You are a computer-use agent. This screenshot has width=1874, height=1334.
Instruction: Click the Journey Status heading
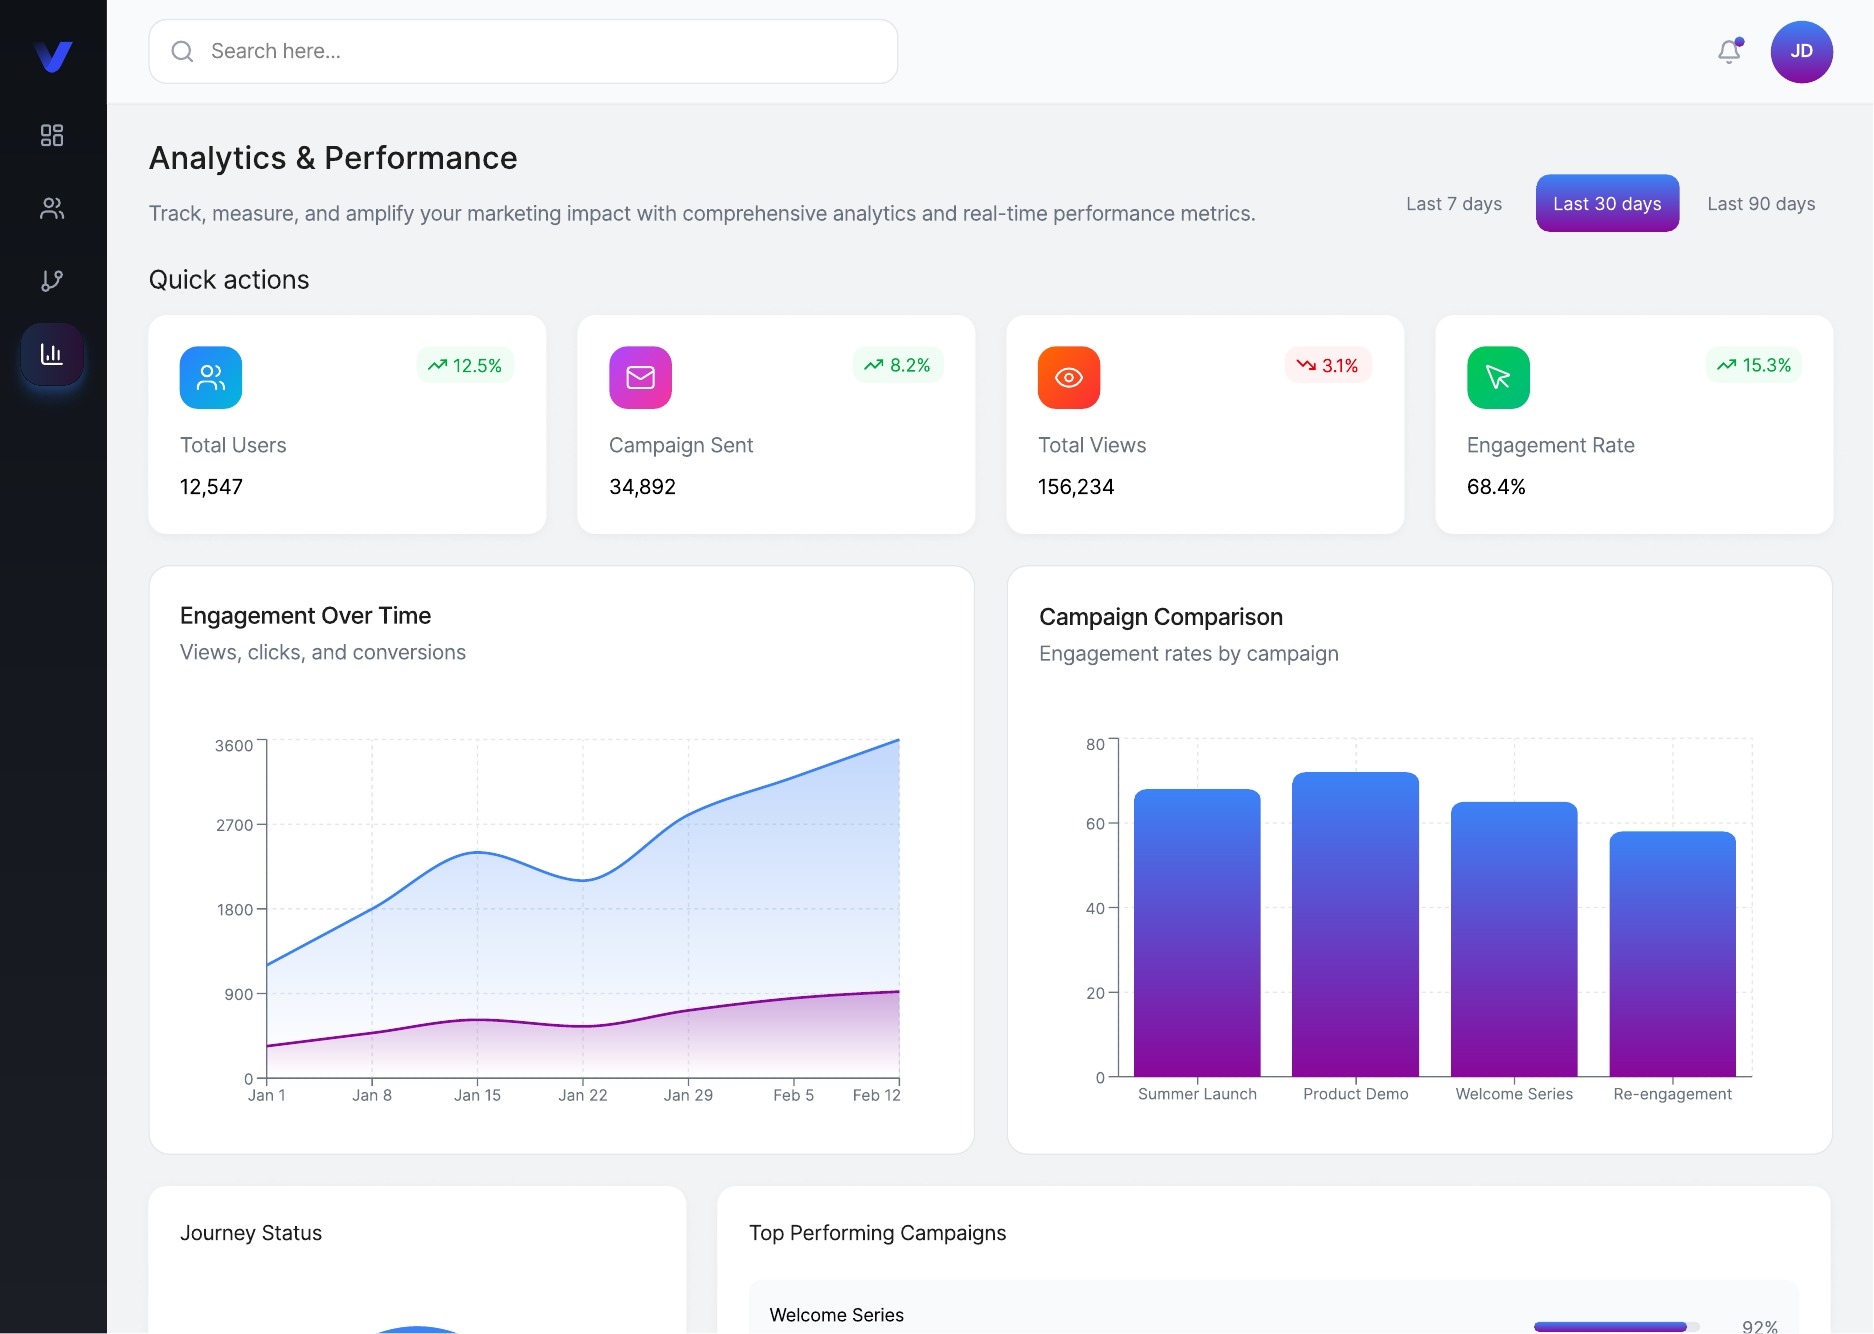pos(251,1233)
